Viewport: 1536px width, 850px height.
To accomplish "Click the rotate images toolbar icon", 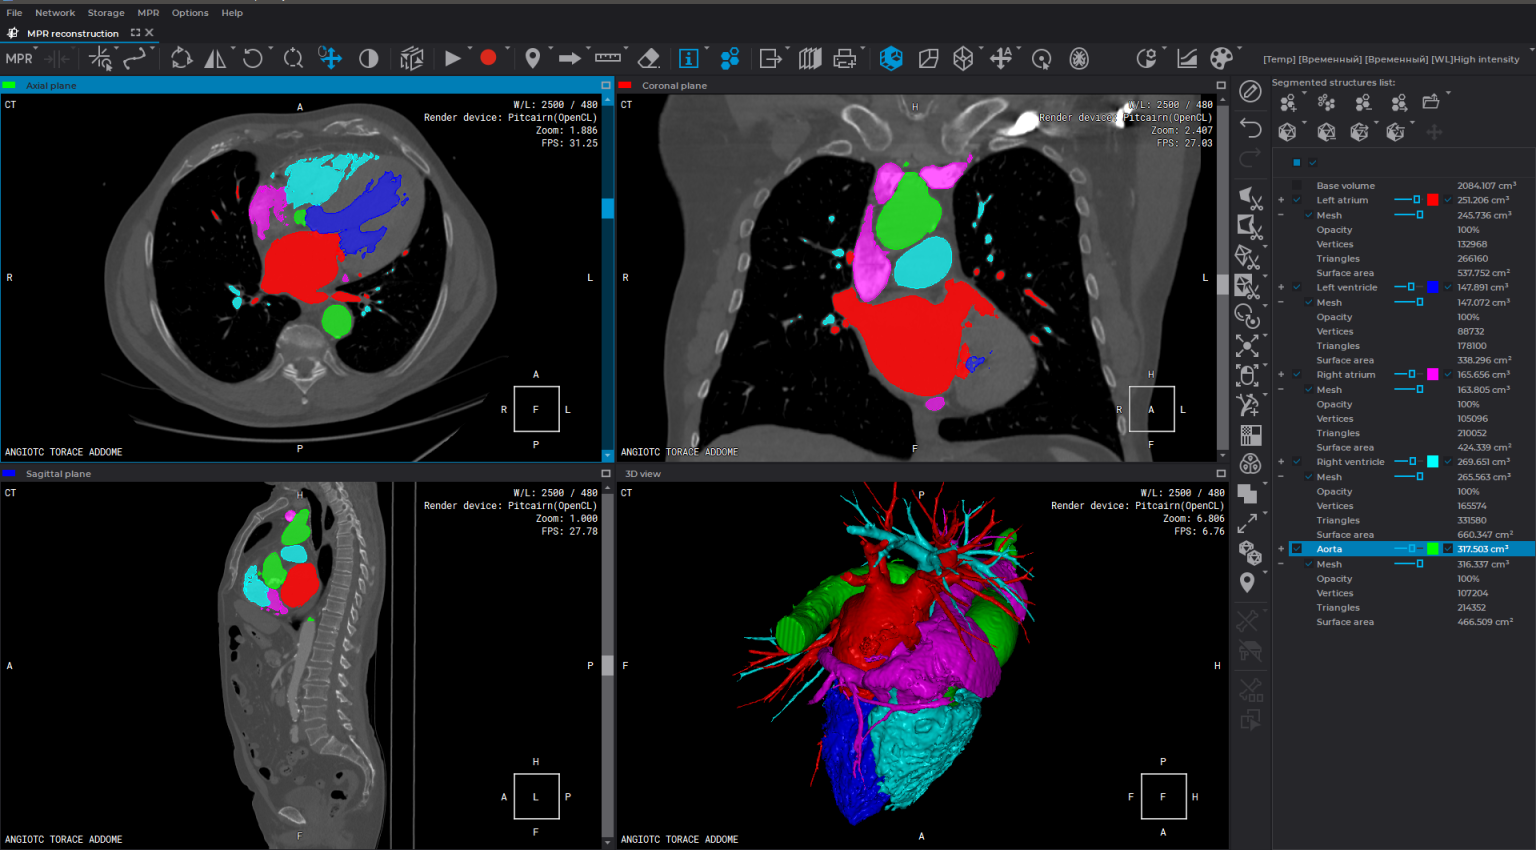I will pyautogui.click(x=181, y=59).
